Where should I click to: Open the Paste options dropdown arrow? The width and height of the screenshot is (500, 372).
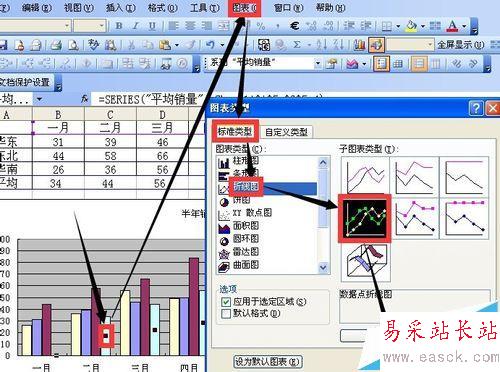click(x=177, y=45)
